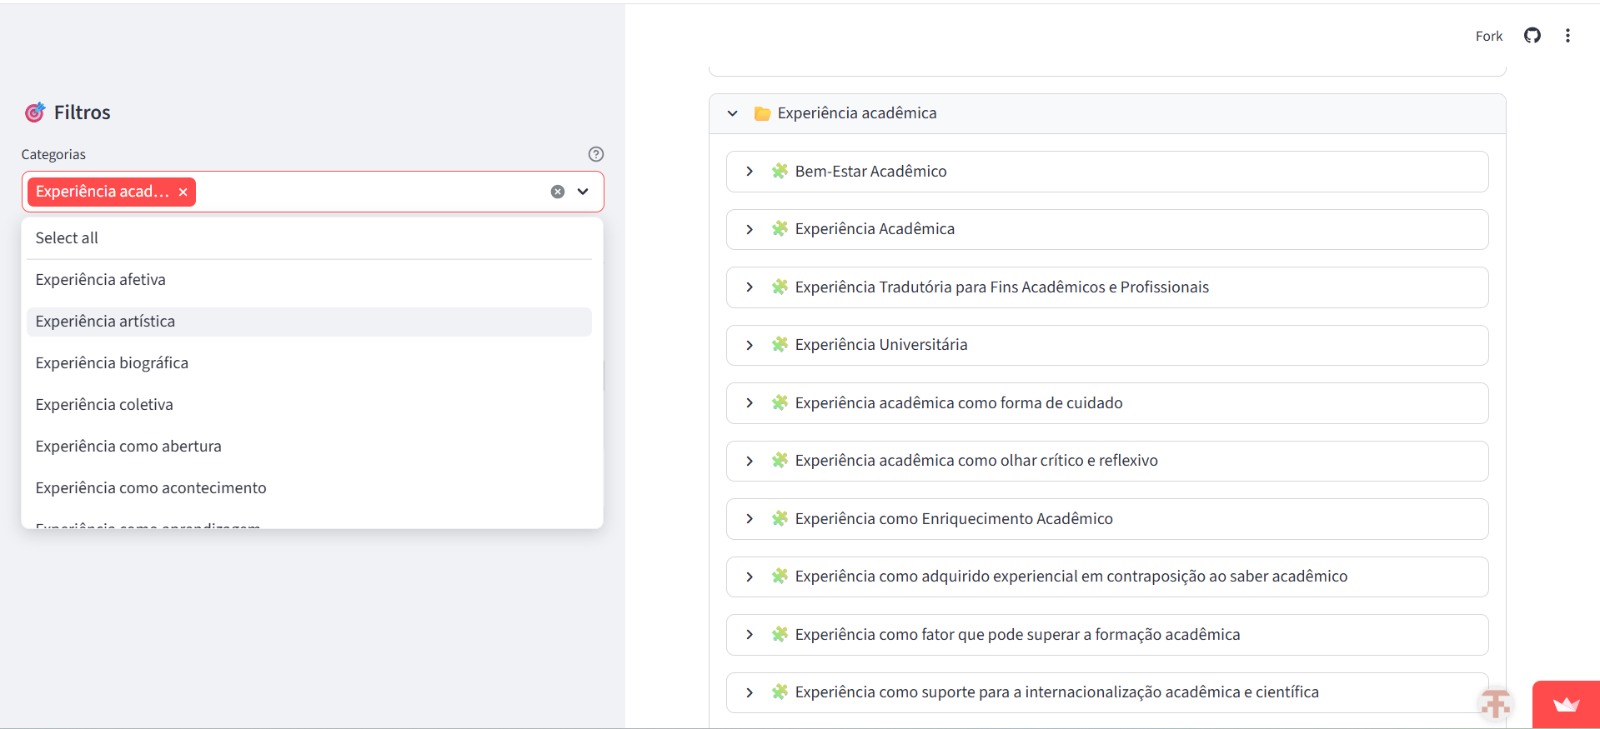Click the folder icon of Experiência acadêmica

click(x=762, y=114)
